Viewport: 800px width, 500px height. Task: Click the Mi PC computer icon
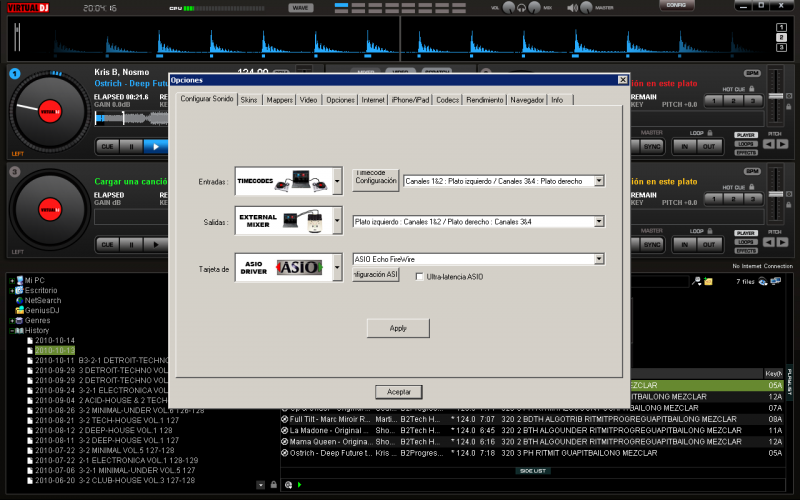20,280
